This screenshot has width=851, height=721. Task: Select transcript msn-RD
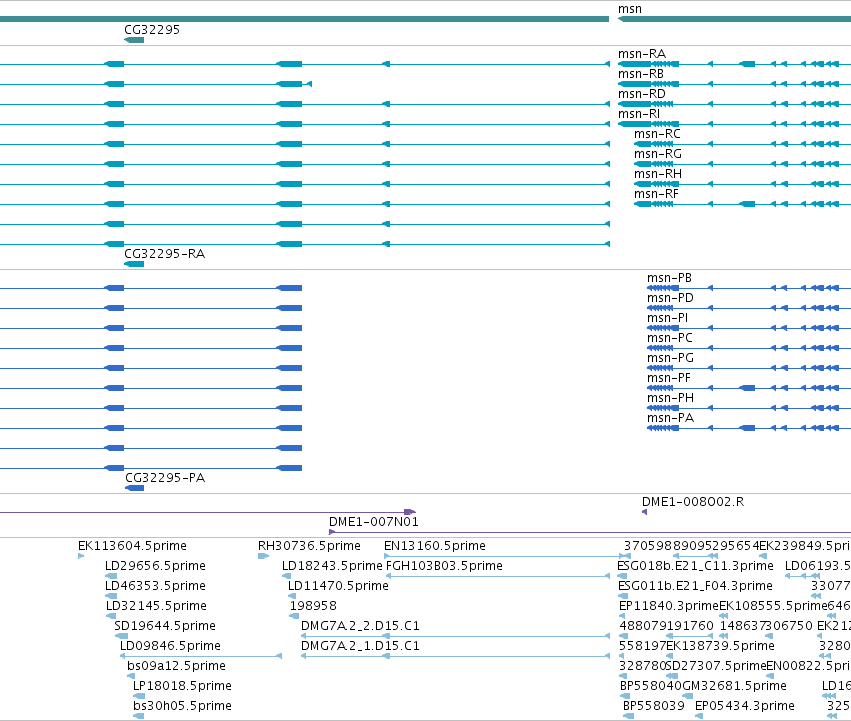point(642,94)
